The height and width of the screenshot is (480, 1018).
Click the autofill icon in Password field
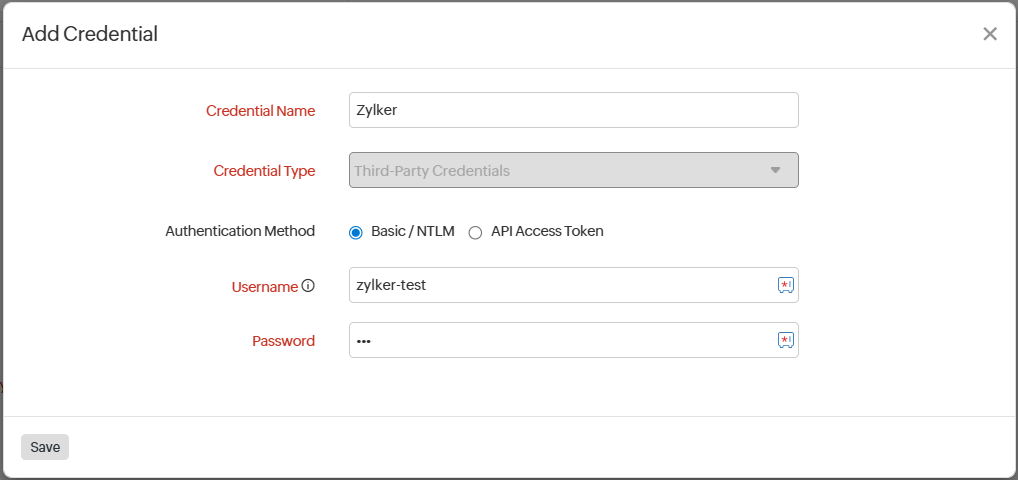click(785, 340)
